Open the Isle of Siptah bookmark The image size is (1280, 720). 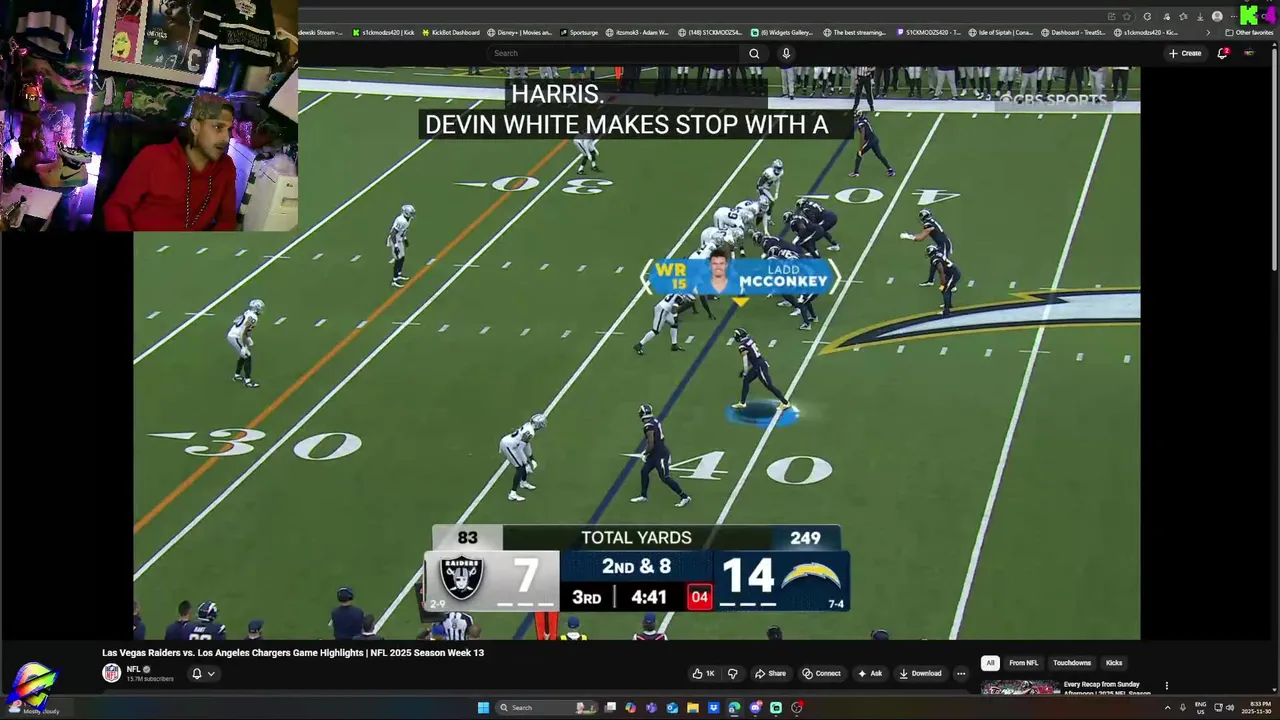click(1000, 32)
